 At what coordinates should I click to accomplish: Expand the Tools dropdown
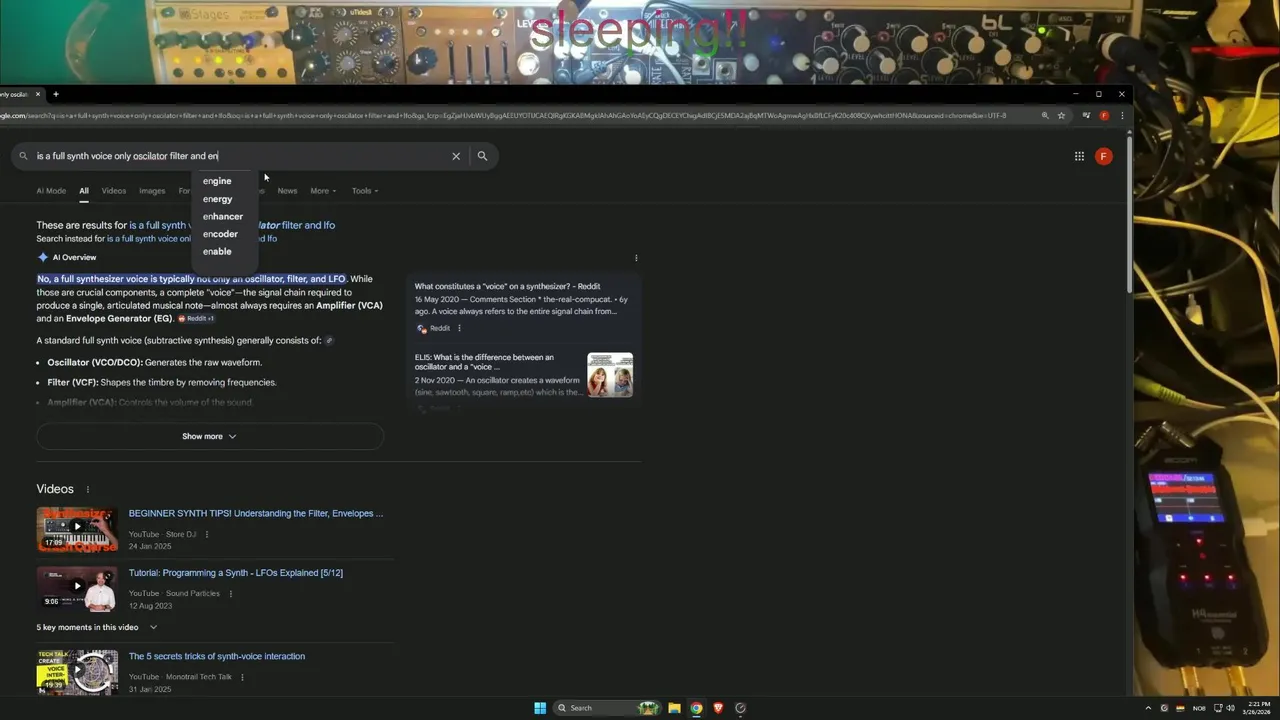click(x=365, y=190)
